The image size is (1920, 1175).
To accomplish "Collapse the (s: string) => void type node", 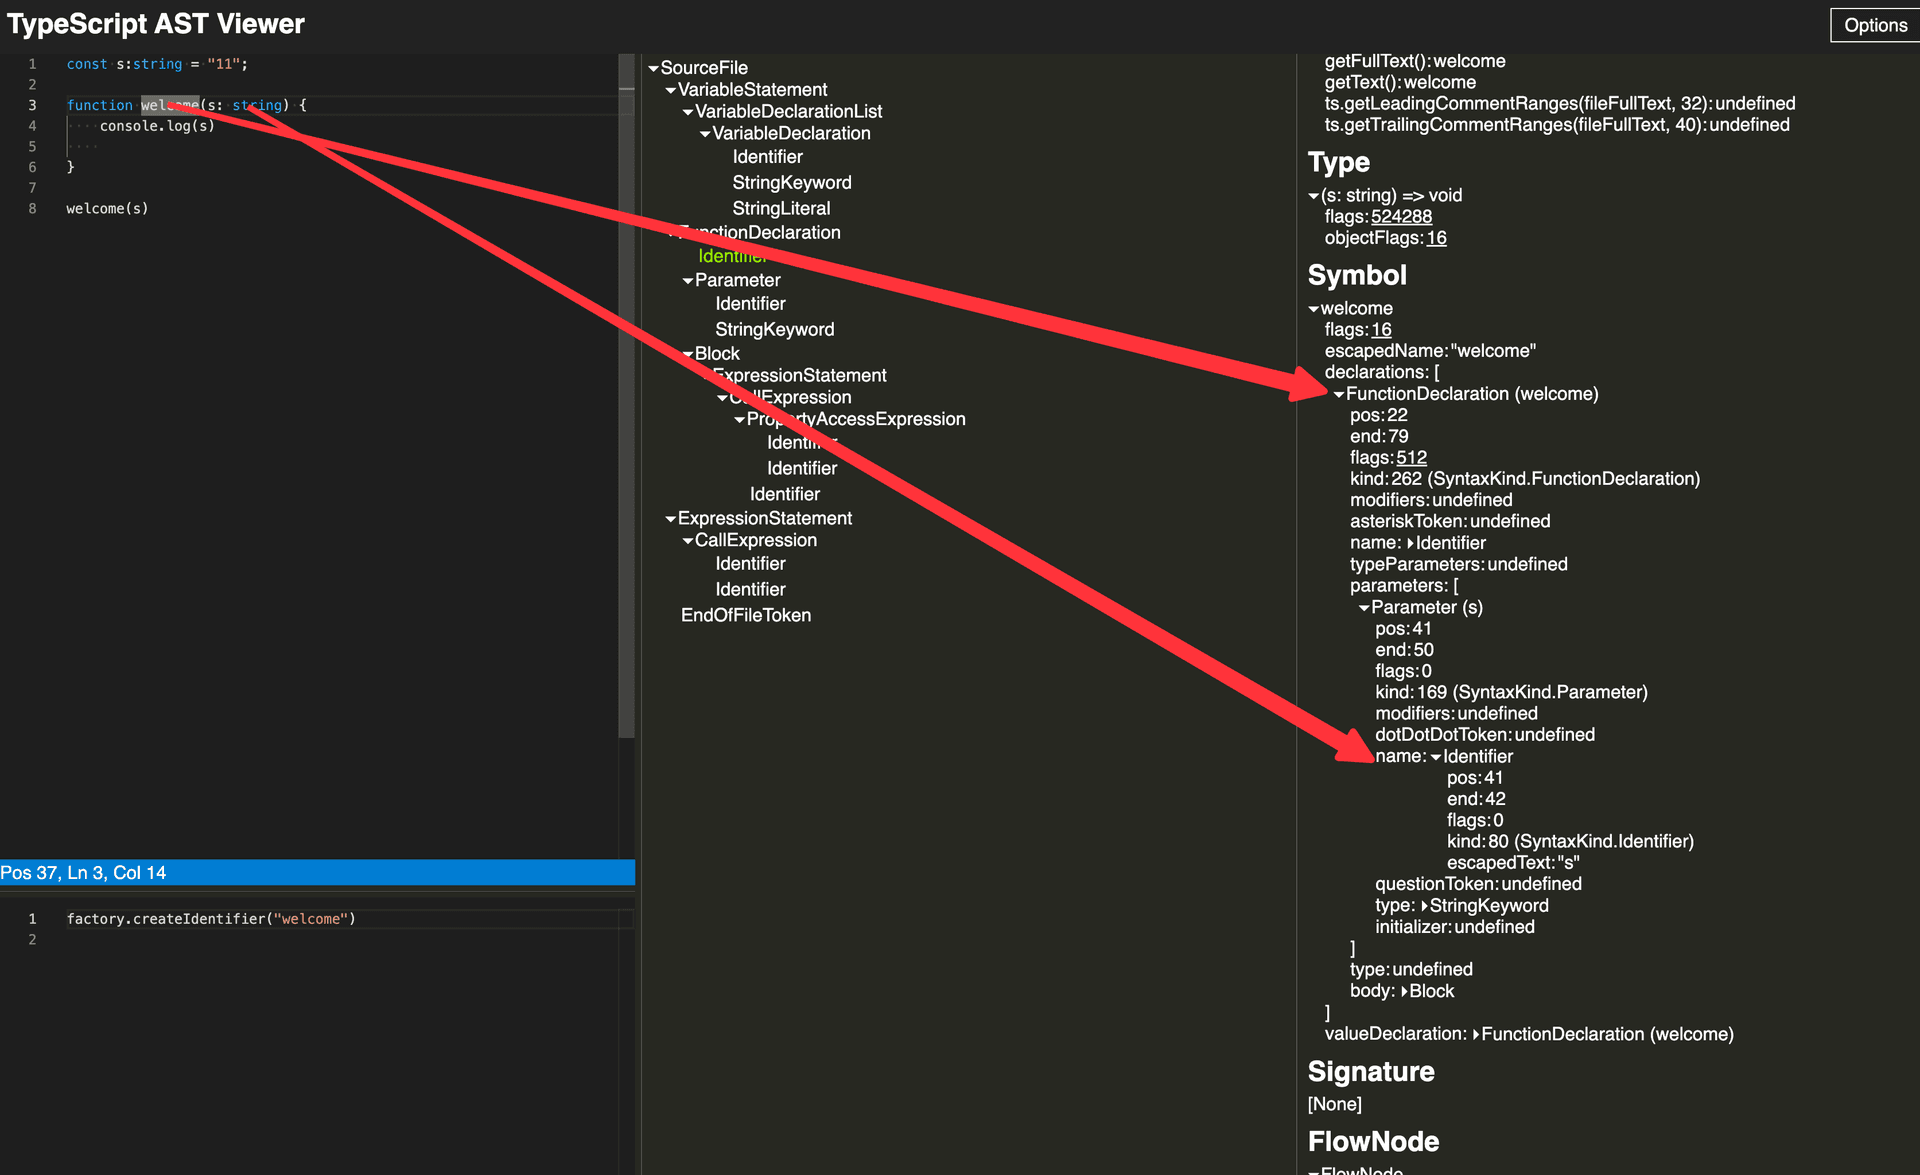I will pos(1314,196).
